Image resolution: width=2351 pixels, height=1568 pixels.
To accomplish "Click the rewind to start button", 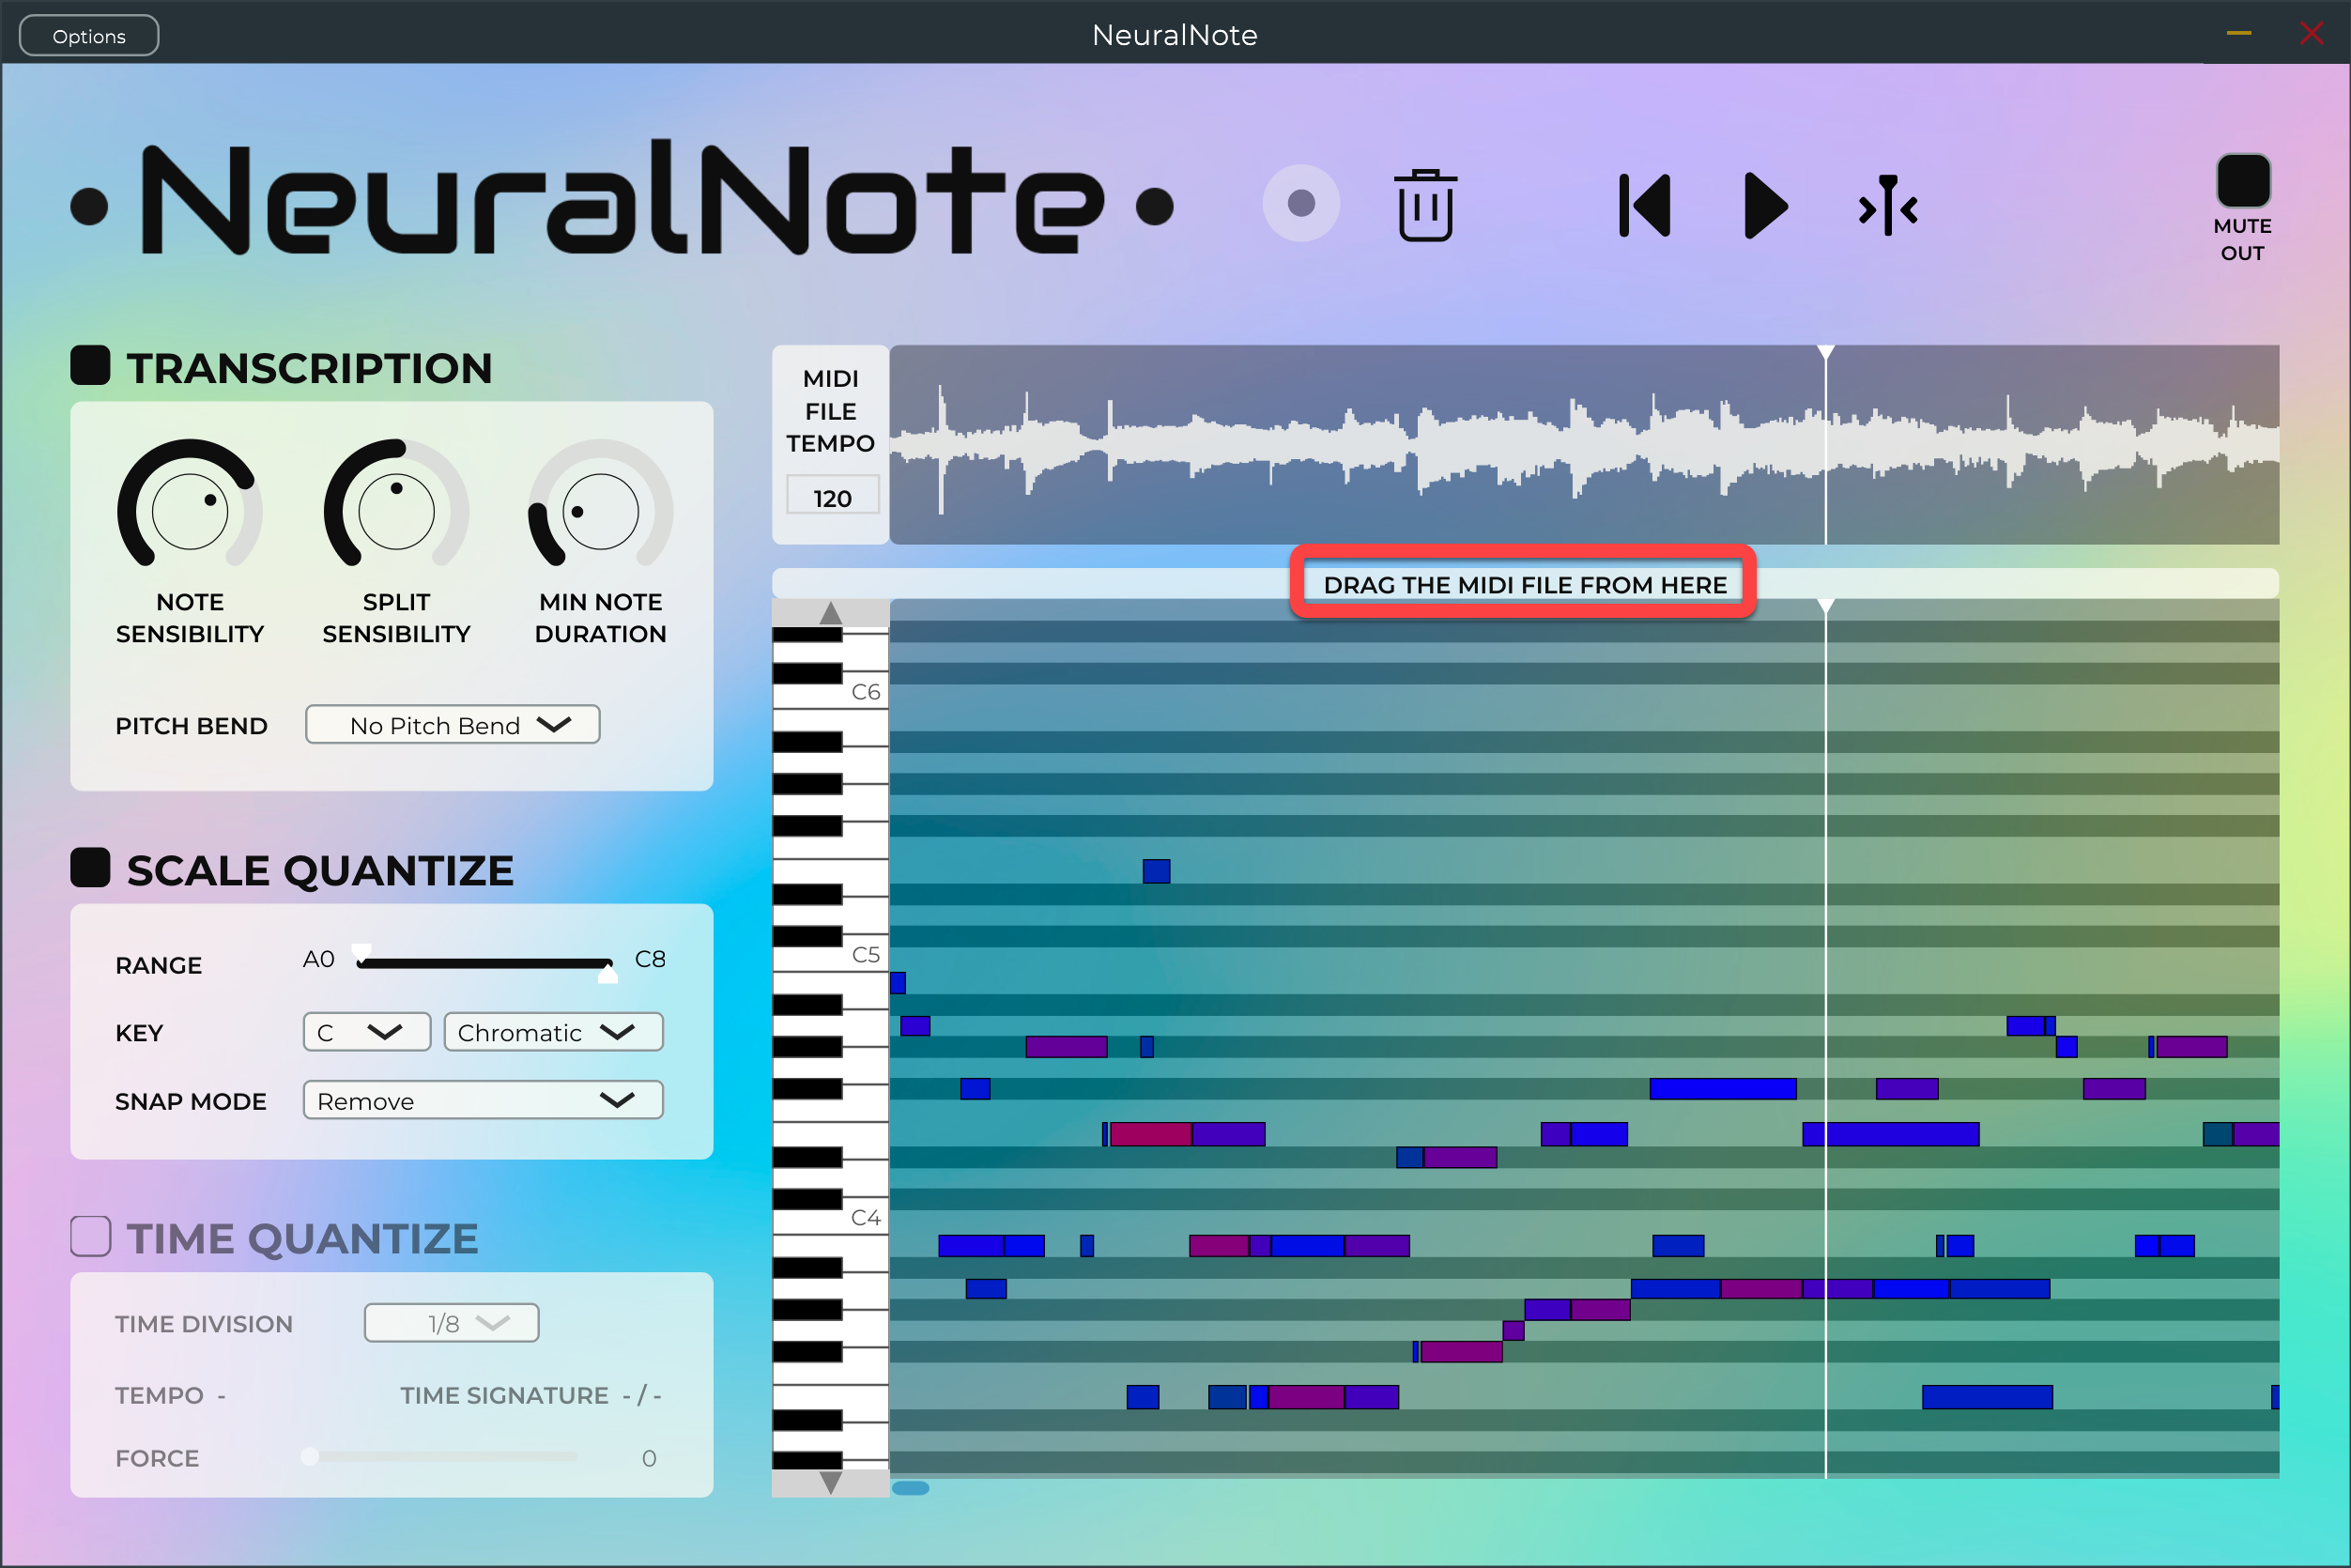I will pyautogui.click(x=1645, y=206).
